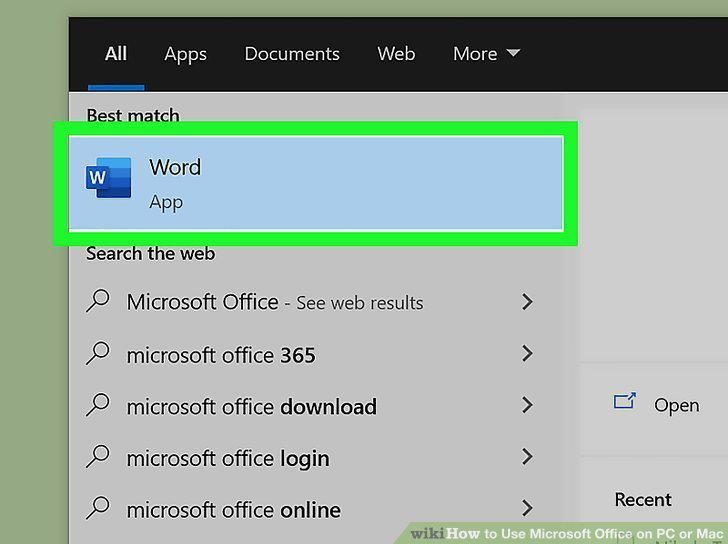This screenshot has height=544, width=728.
Task: Open the More dropdown menu
Action: (486, 54)
